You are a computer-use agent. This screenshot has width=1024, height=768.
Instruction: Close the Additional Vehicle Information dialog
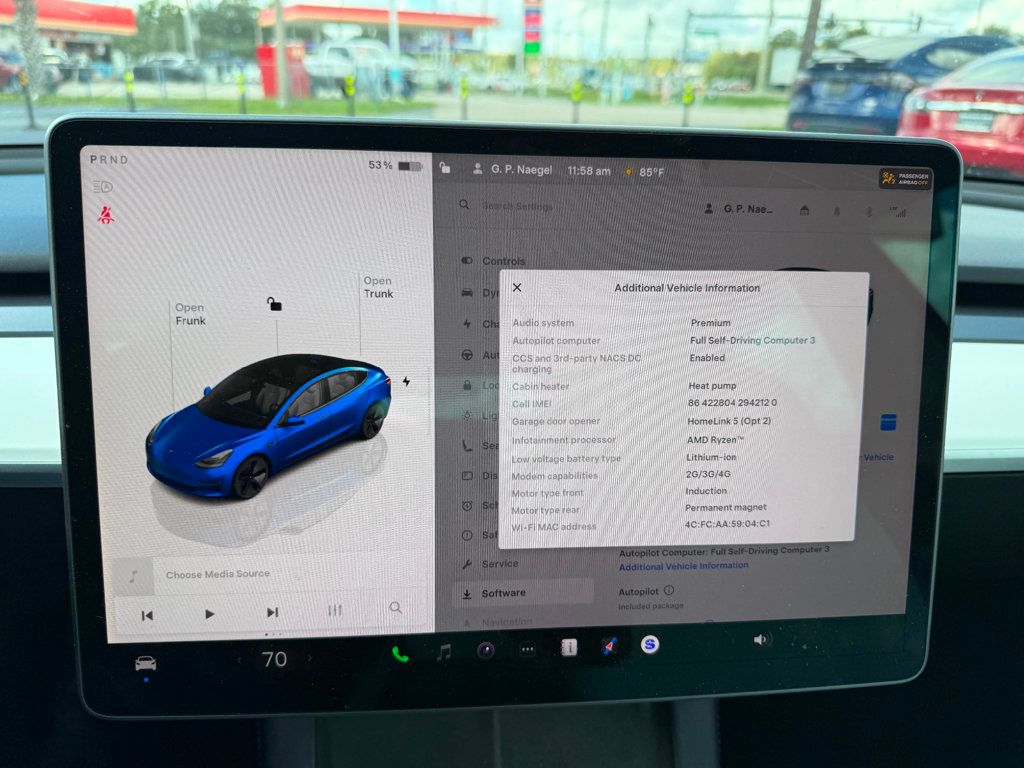click(x=517, y=288)
